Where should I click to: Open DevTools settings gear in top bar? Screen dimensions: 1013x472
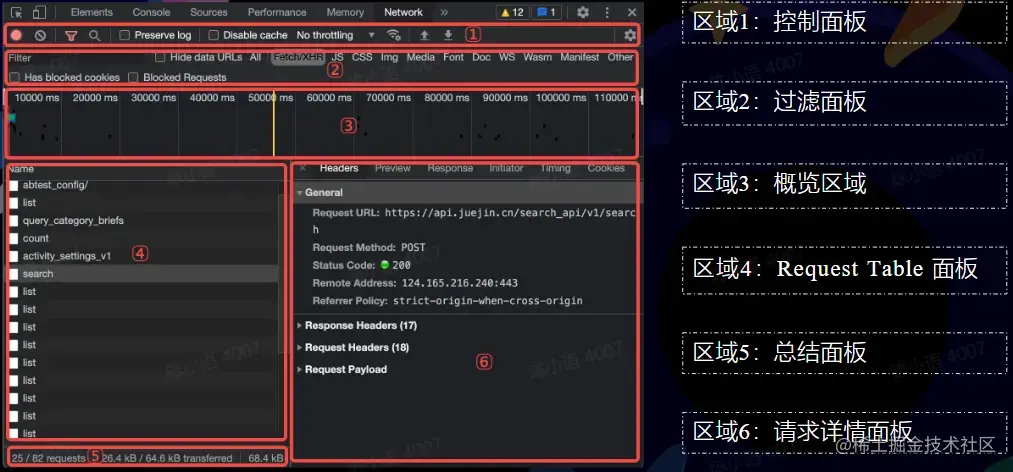point(583,12)
